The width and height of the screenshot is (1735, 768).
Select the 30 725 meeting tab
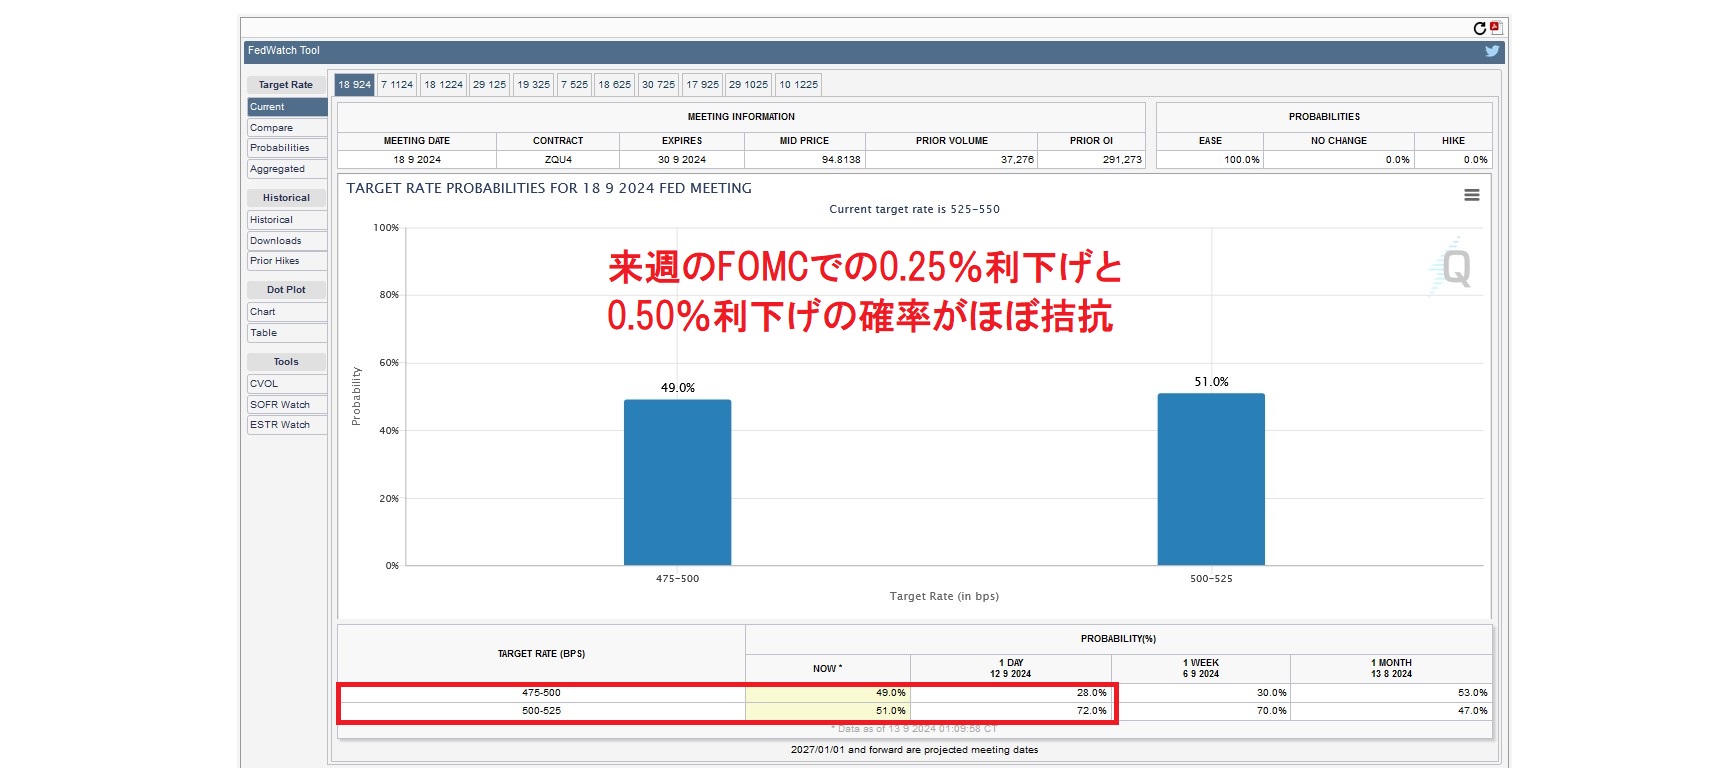658,85
